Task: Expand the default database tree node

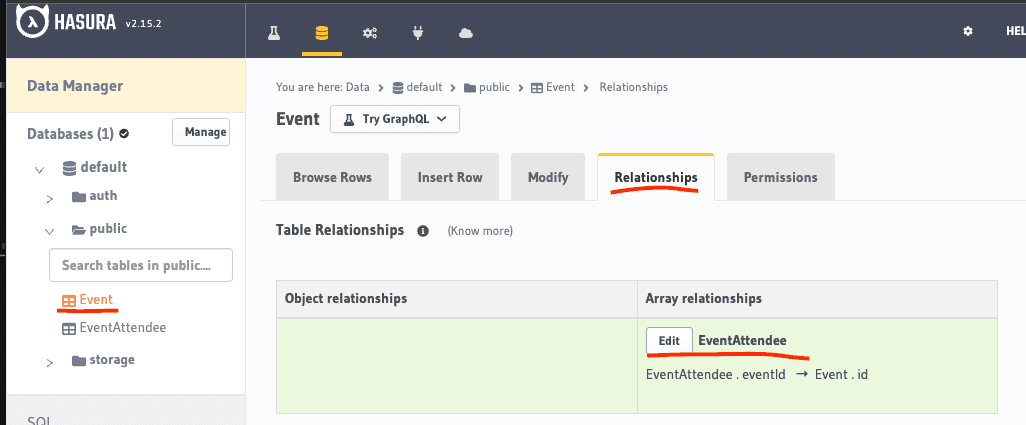Action: [40, 169]
